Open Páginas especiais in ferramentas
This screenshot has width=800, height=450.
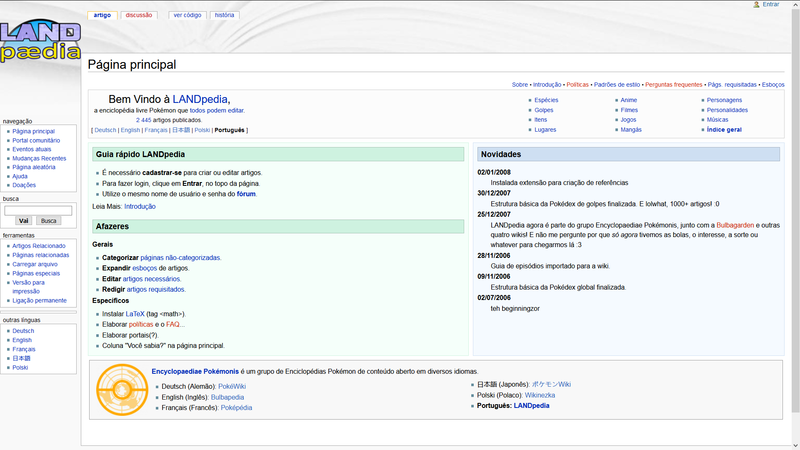tap(36, 273)
